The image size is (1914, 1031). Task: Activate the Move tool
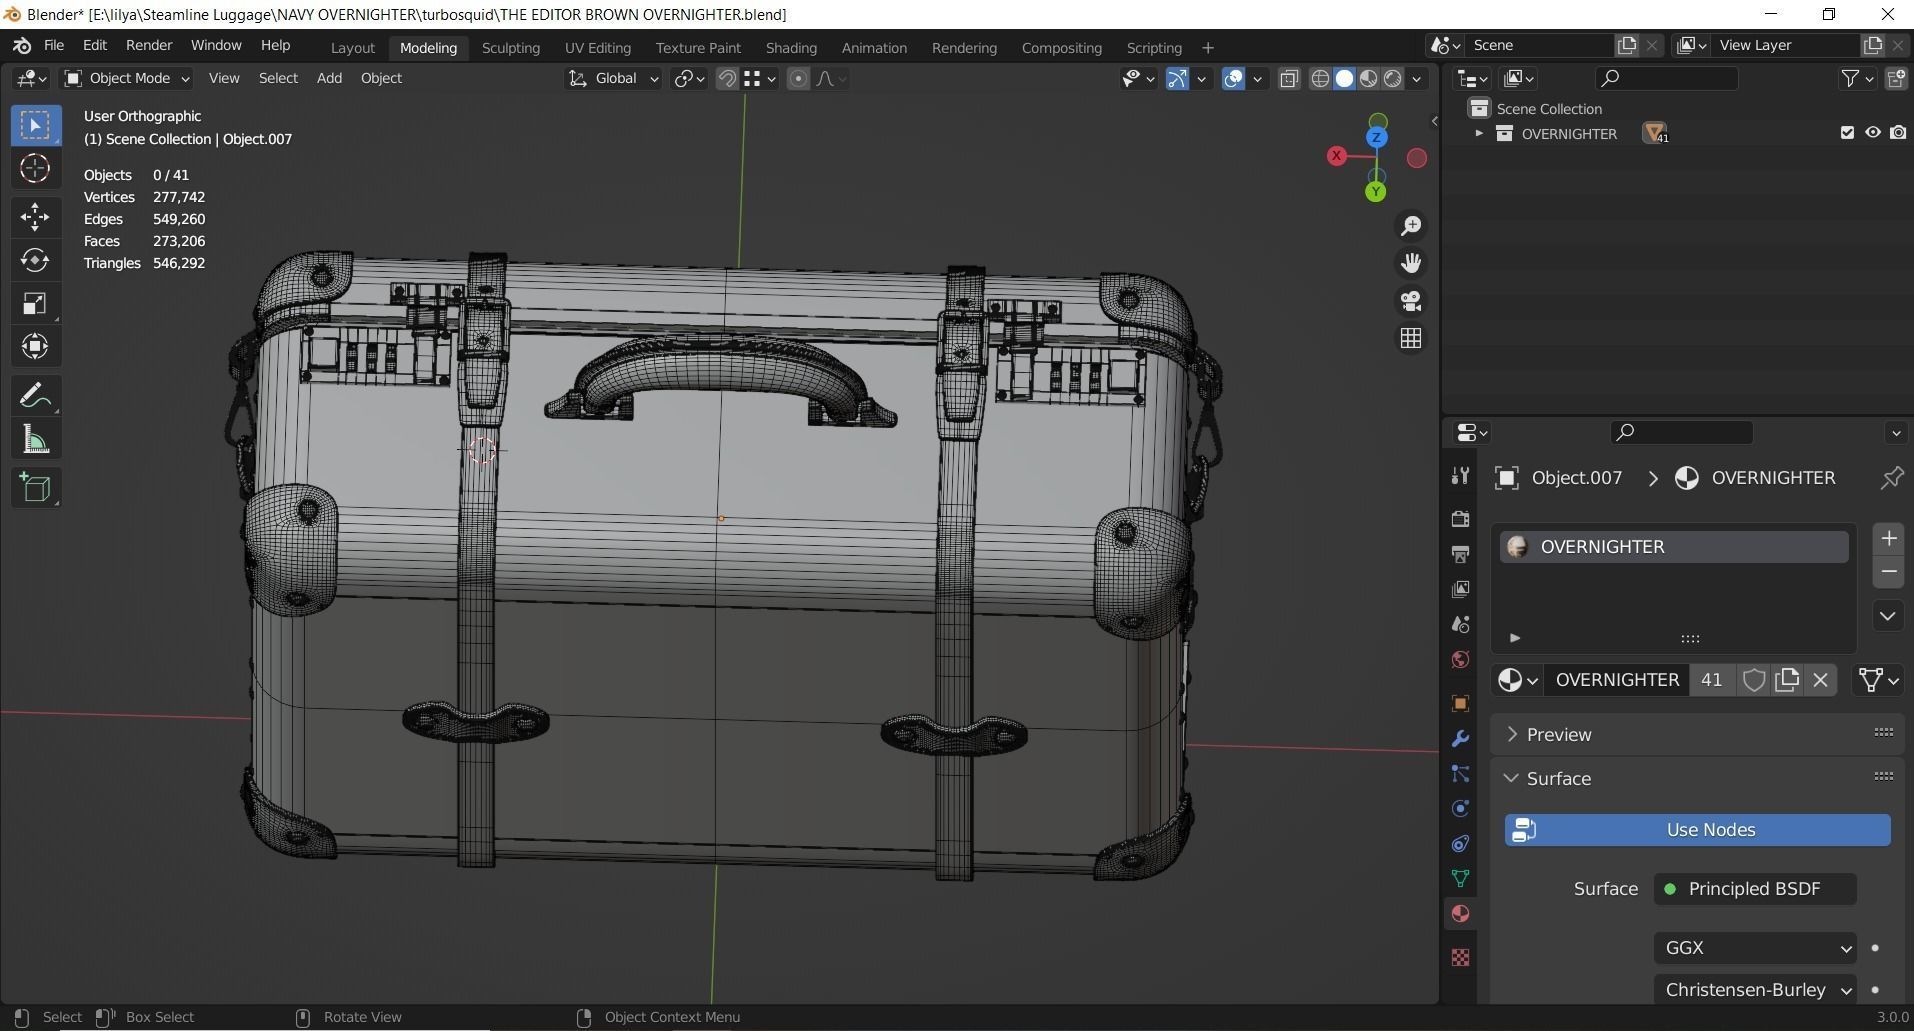point(35,217)
